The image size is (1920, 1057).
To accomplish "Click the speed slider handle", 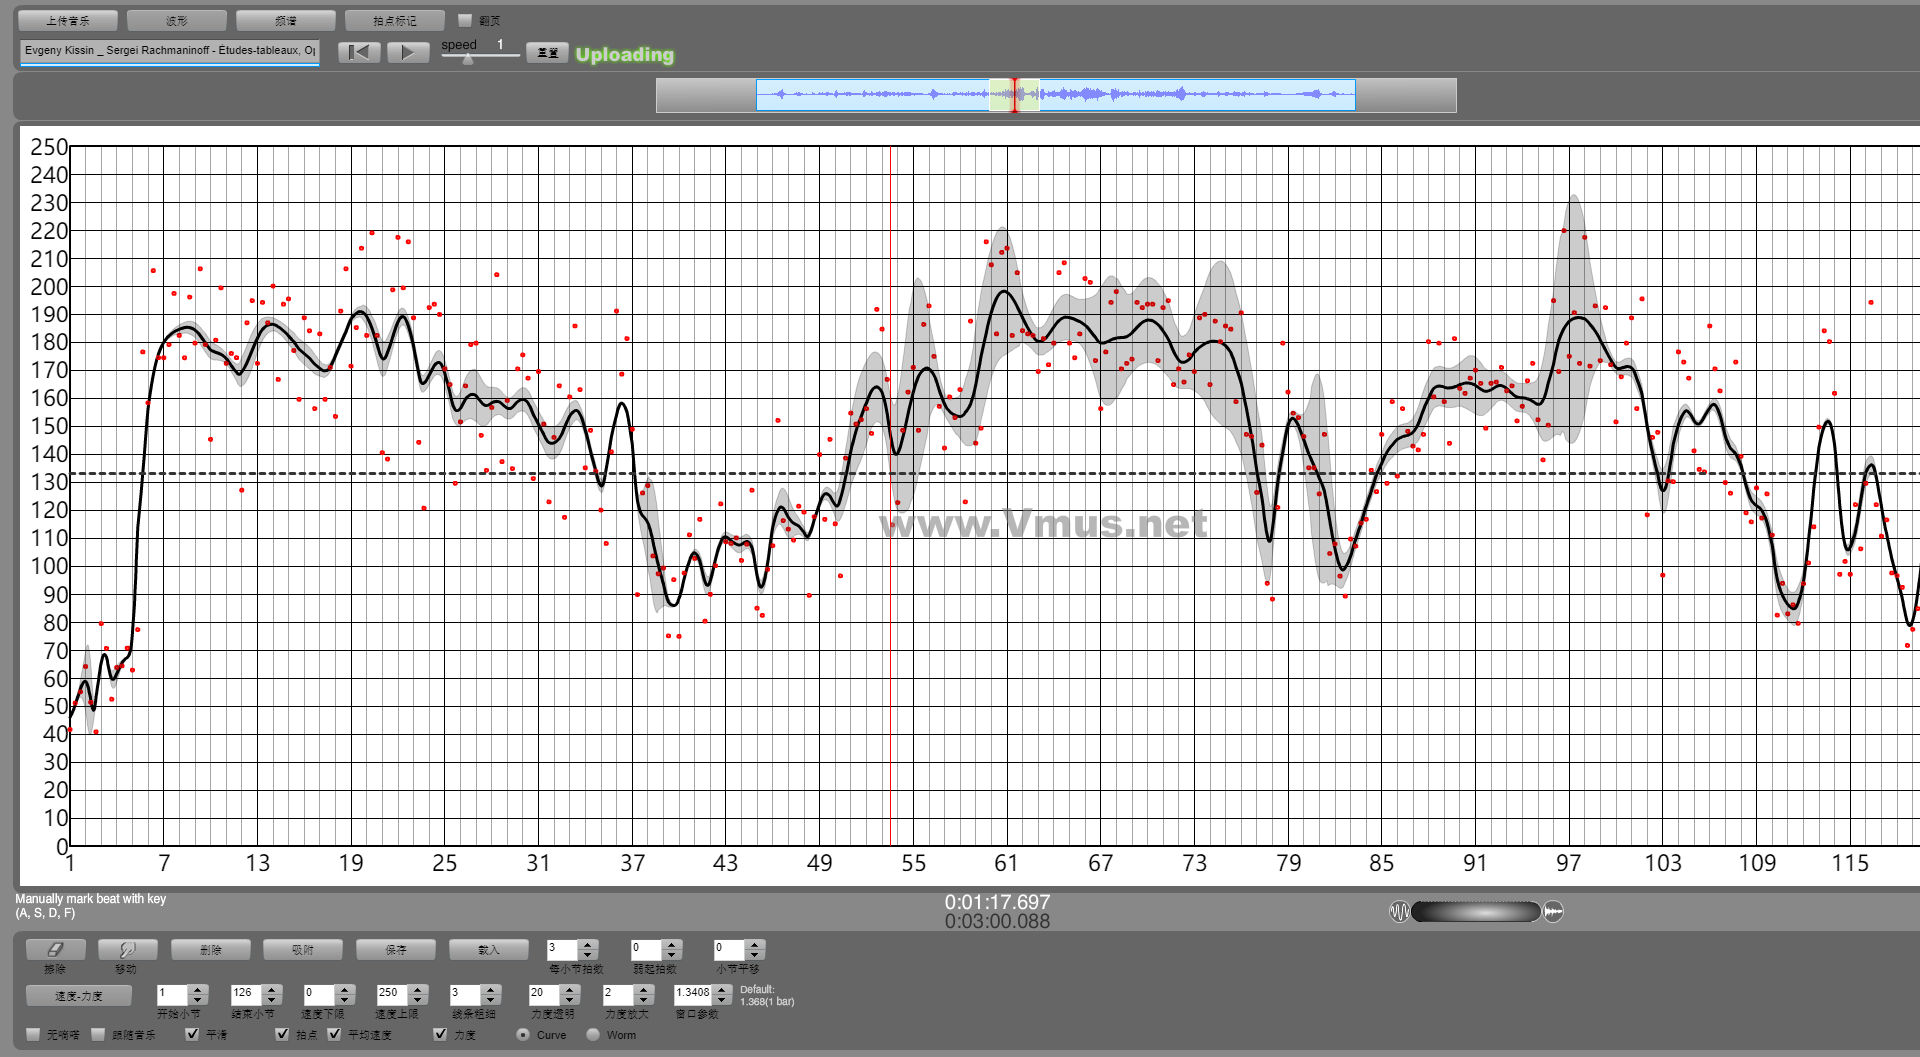I will [468, 58].
